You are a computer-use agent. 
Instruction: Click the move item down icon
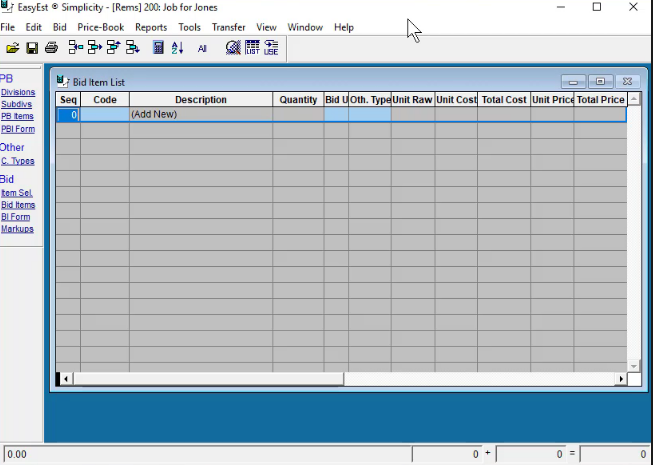click(133, 47)
